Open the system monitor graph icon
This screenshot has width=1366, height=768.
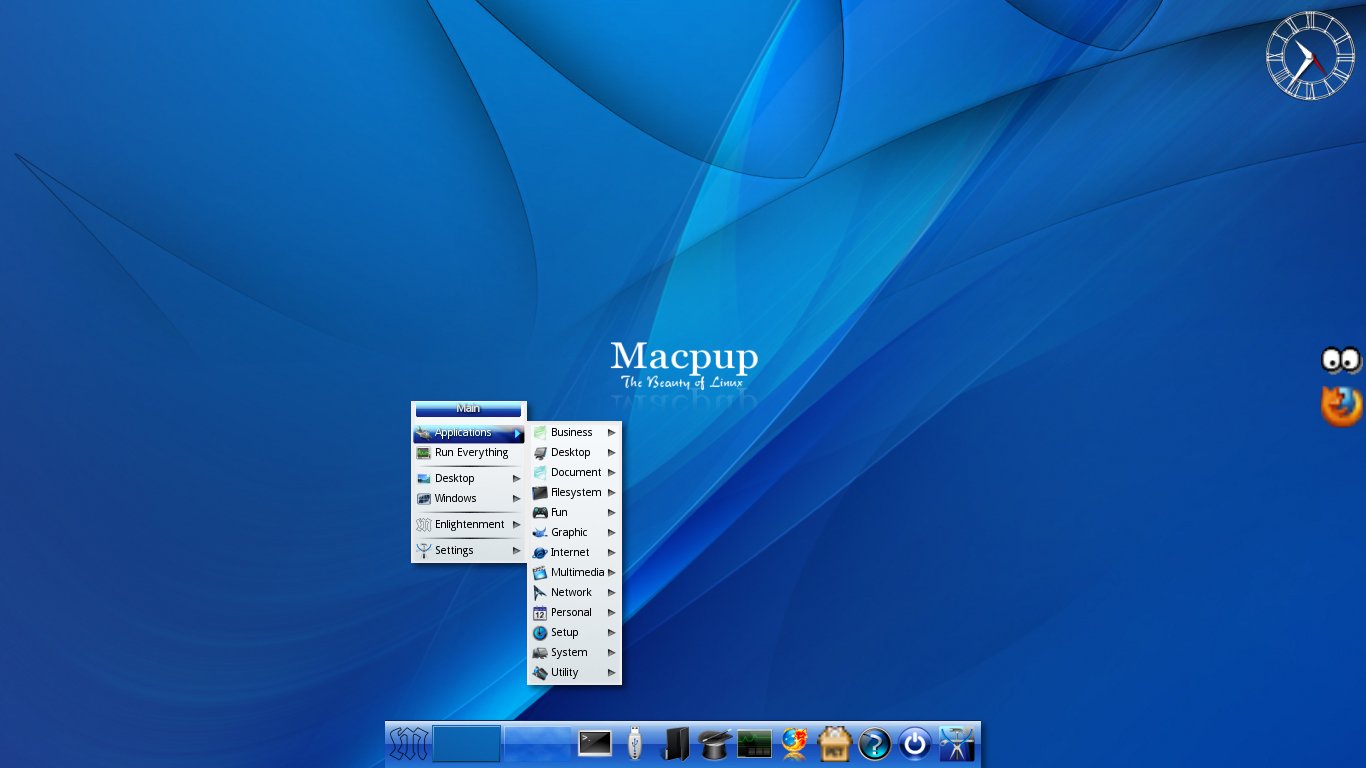(755, 744)
